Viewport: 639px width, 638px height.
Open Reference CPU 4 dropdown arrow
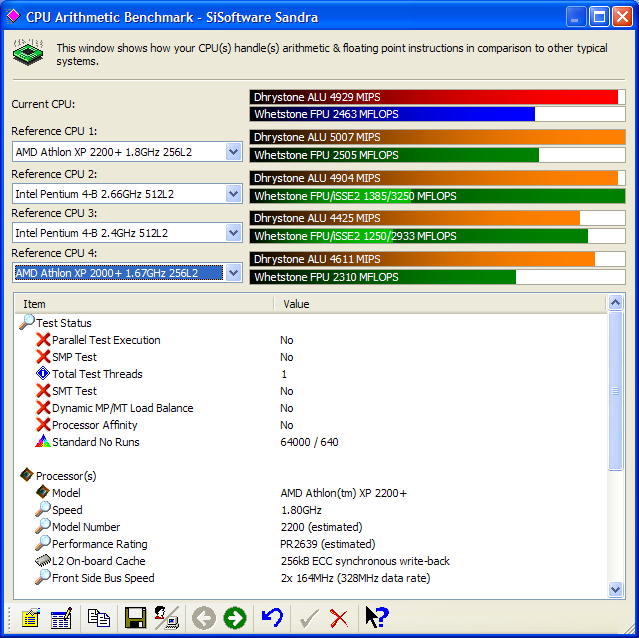click(x=233, y=273)
